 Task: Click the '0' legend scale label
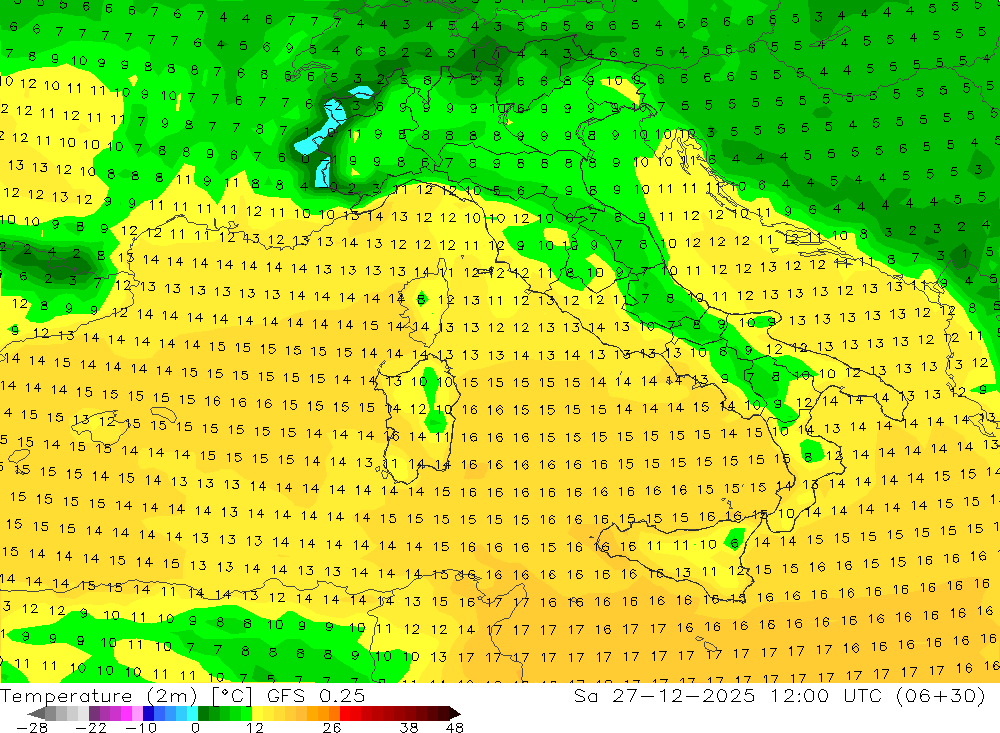[x=195, y=728]
